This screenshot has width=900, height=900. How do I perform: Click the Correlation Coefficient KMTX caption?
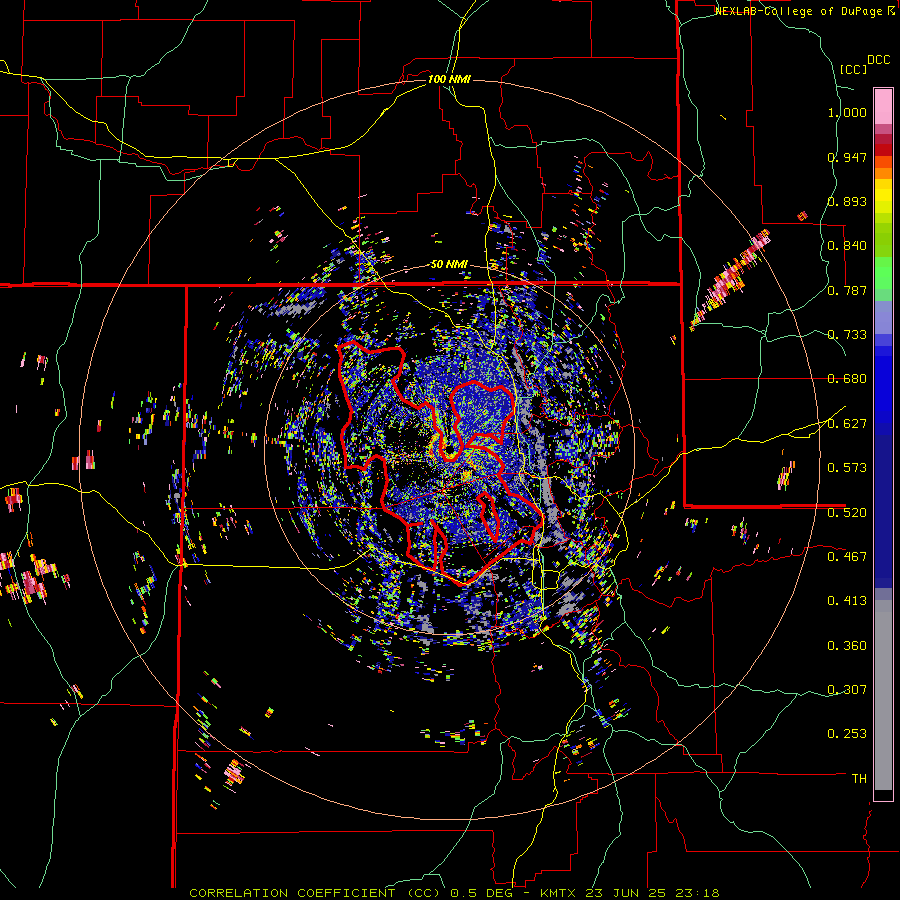[x=454, y=893]
